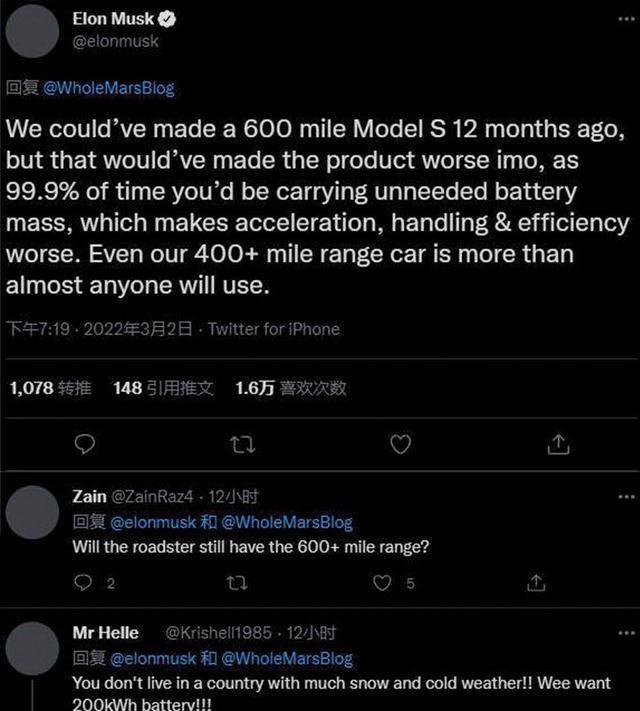
Task: Open Zain's profile avatar
Action: 33,512
